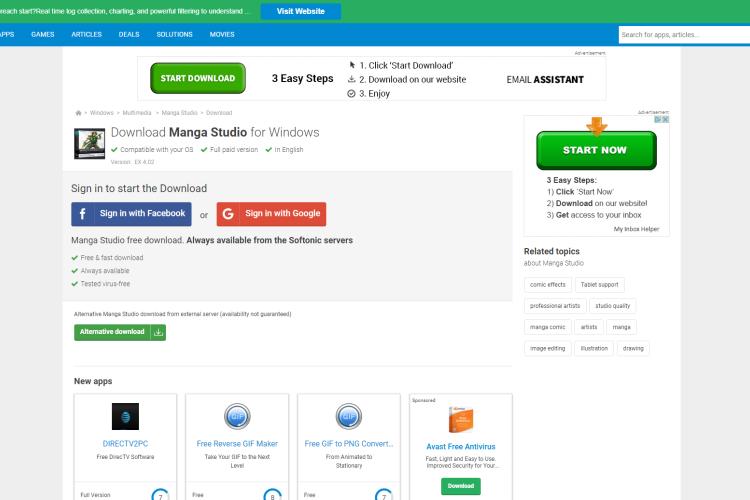Open the ARTICLES menu
750x500 pixels.
point(87,34)
